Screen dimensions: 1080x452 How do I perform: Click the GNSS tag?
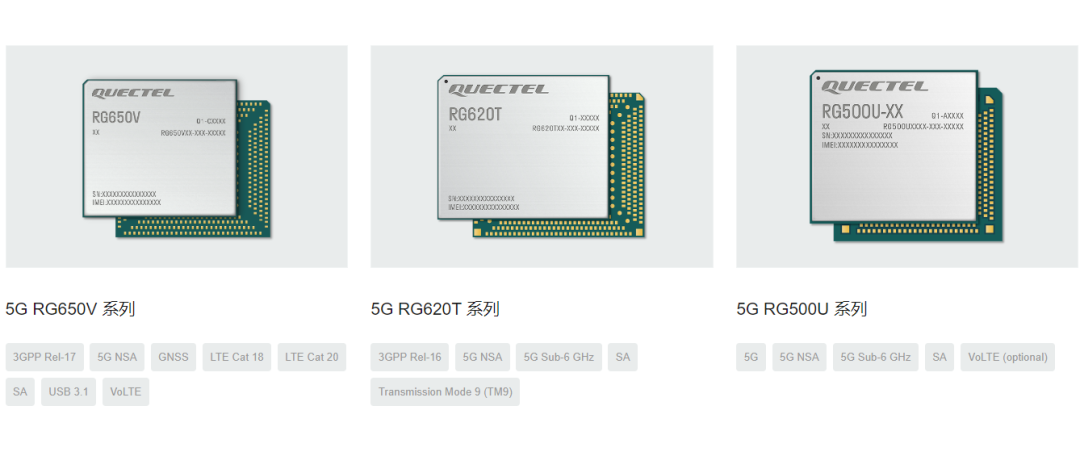pyautogui.click(x=174, y=357)
